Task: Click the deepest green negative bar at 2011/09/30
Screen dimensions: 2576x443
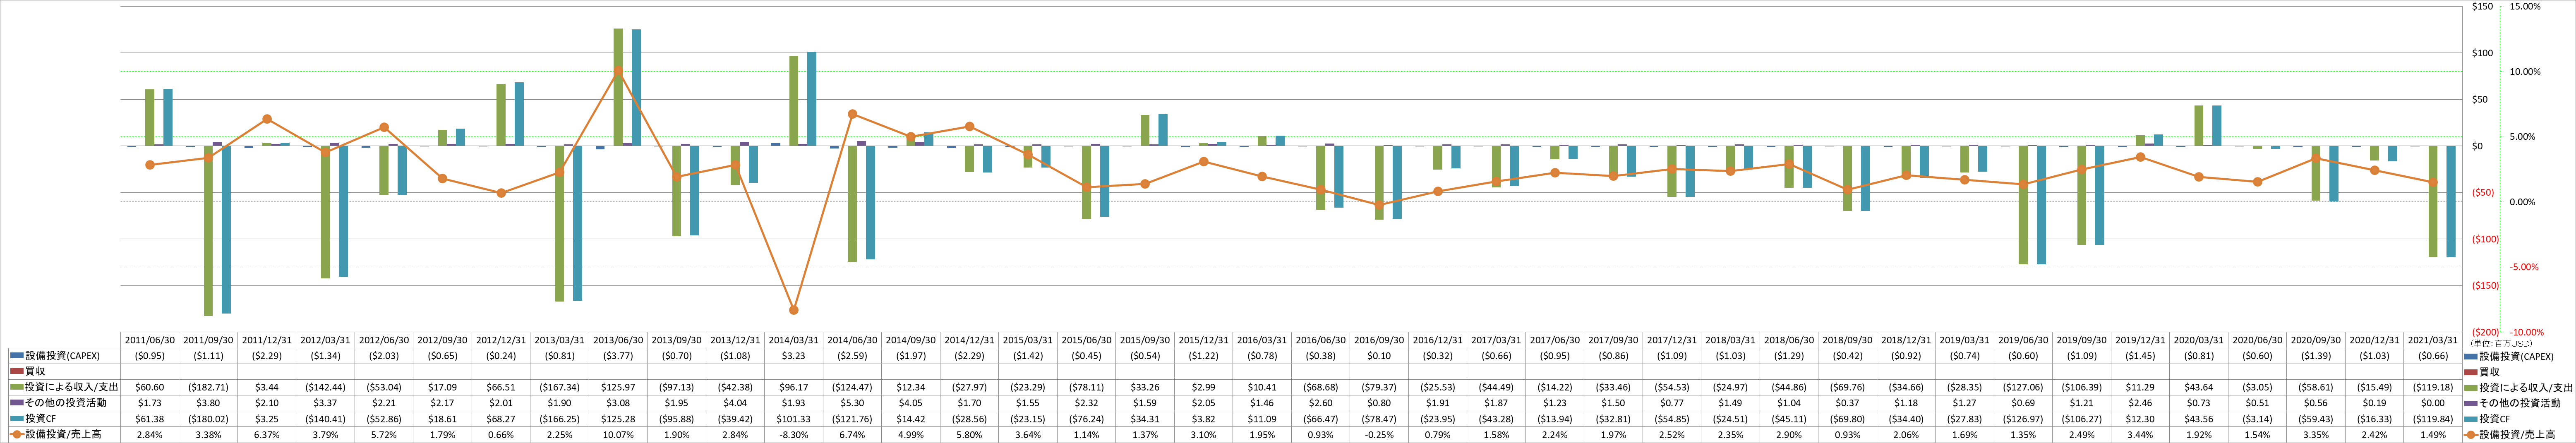Action: point(208,231)
